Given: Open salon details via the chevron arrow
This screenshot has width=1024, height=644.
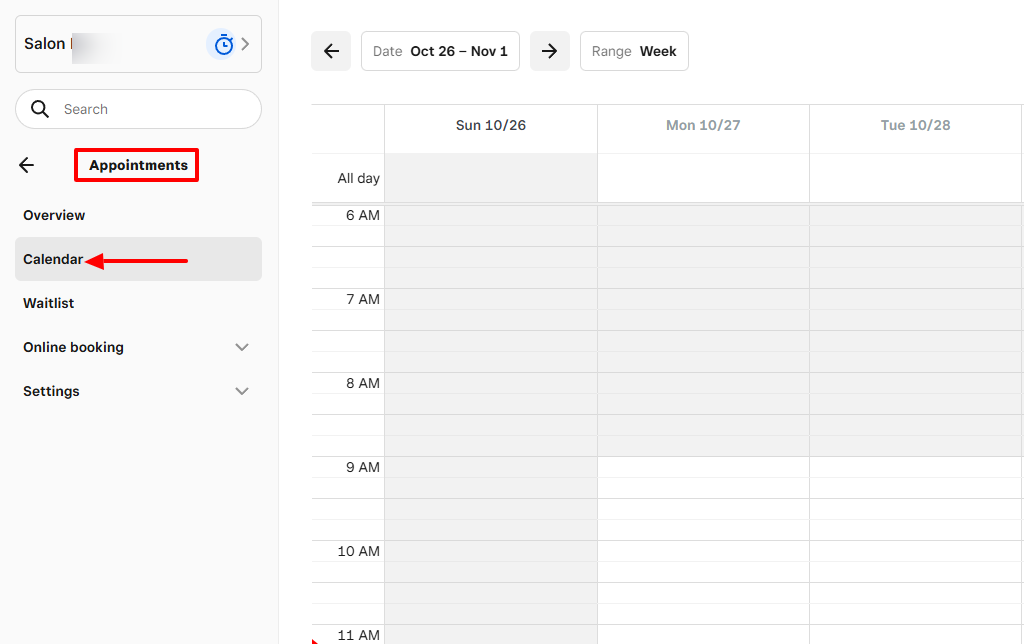Looking at the screenshot, I should point(243,44).
